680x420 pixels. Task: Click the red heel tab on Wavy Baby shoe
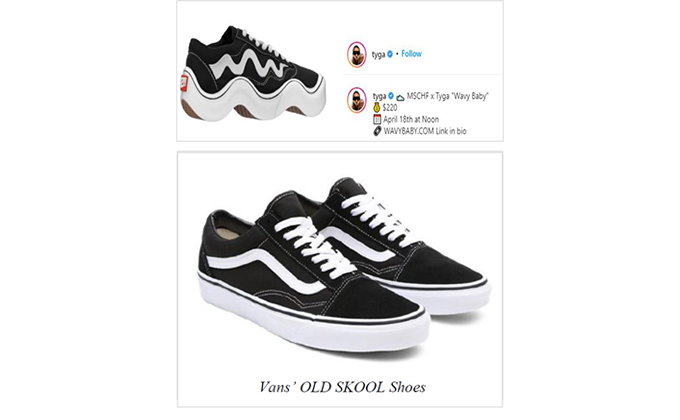(184, 83)
